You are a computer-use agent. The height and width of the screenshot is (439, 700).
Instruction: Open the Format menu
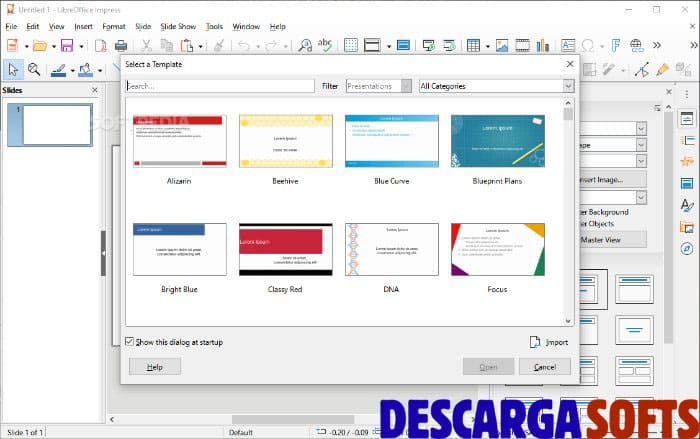pyautogui.click(x=114, y=27)
